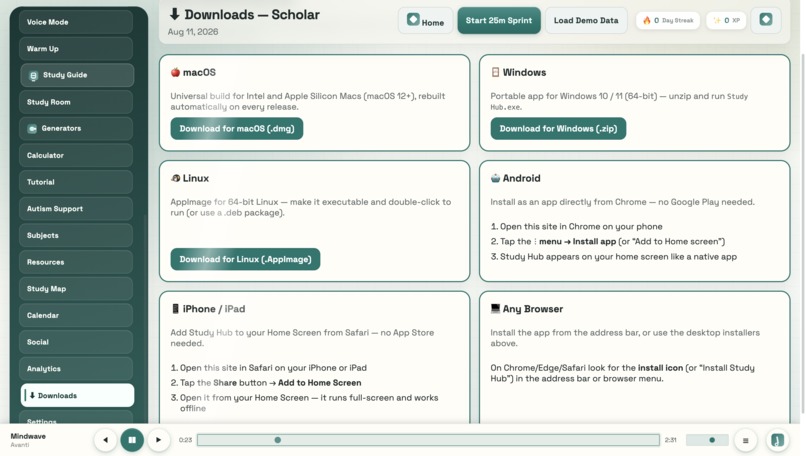Select Tutorial in sidebar
The width and height of the screenshot is (806, 456).
point(76,182)
